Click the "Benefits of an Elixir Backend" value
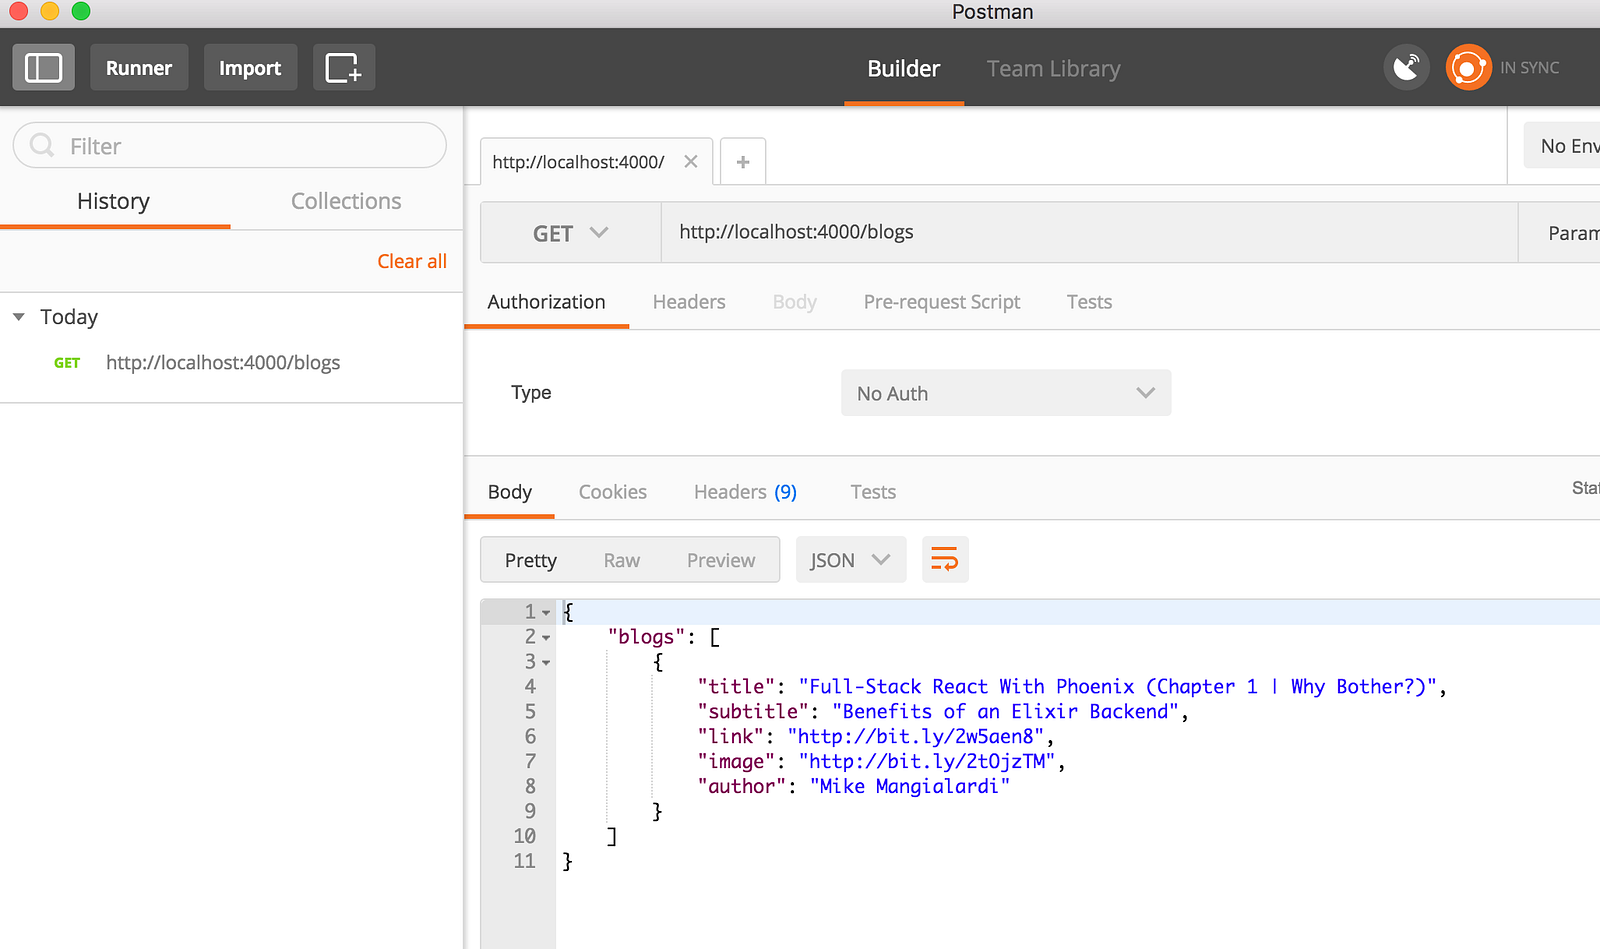Viewport: 1600px width, 949px height. click(1005, 712)
